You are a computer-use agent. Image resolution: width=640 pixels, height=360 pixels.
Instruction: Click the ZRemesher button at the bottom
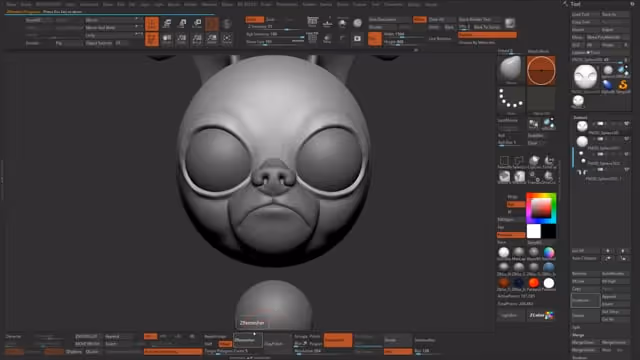247,340
